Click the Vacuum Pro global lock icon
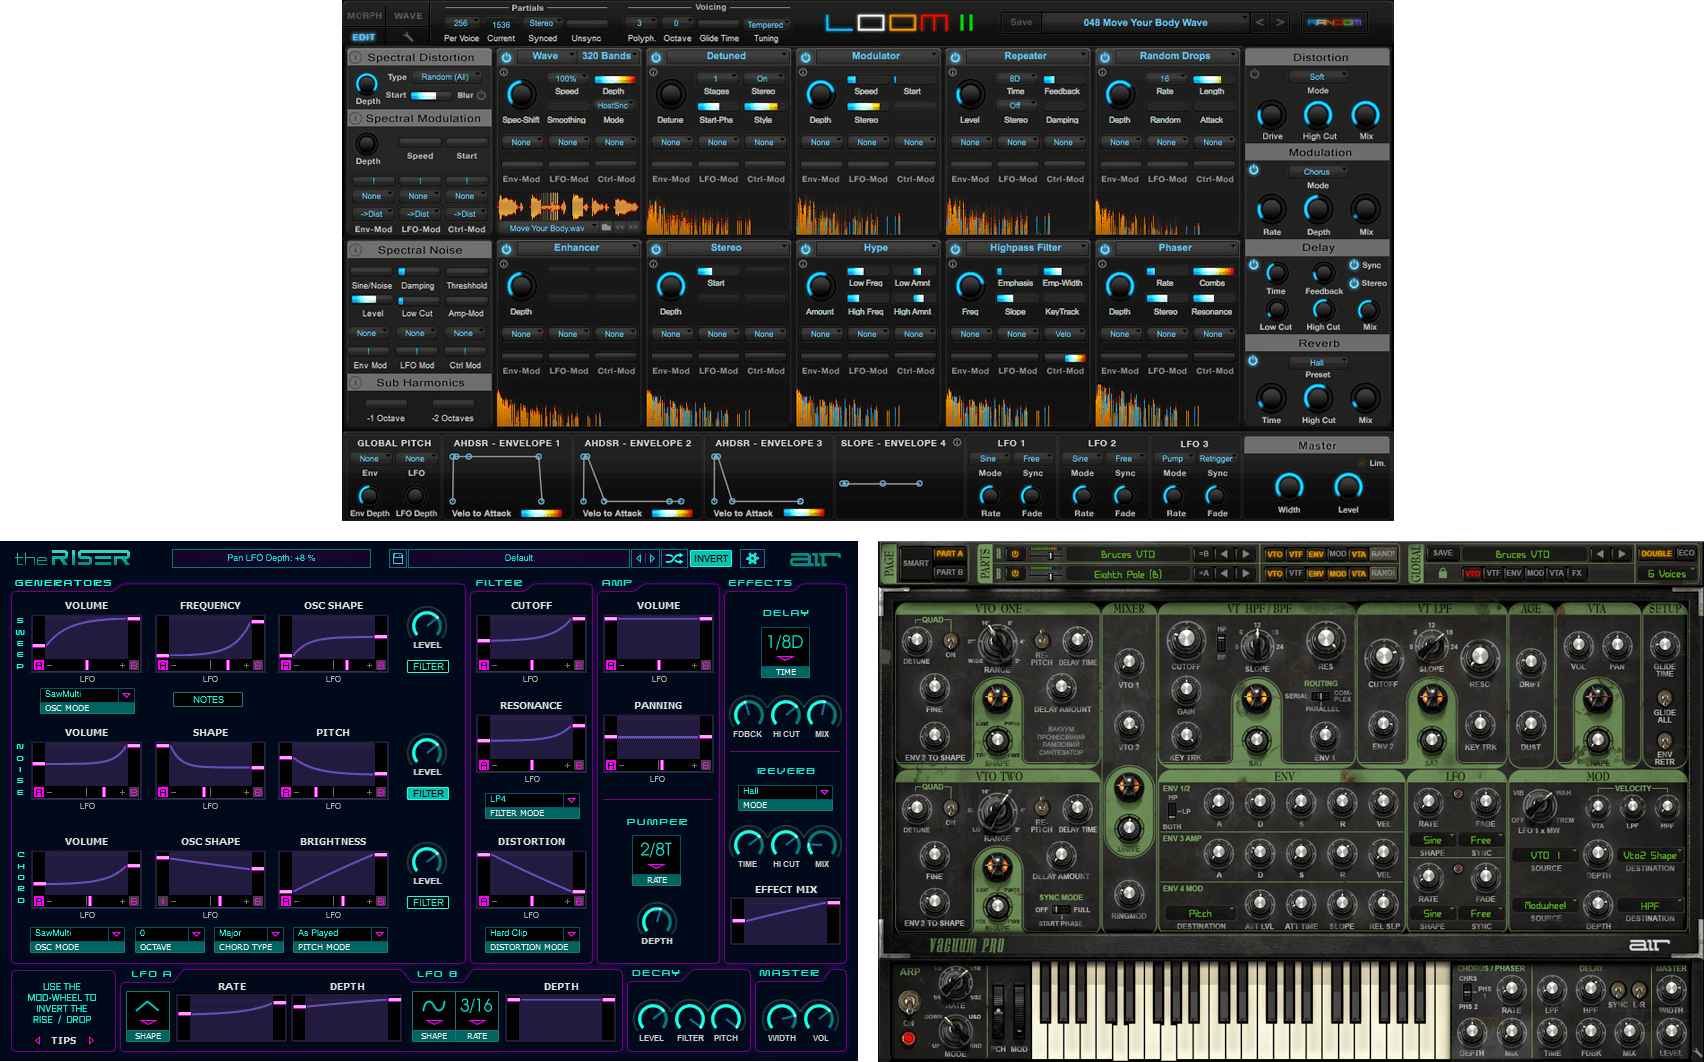1704x1062 pixels. tap(1442, 574)
